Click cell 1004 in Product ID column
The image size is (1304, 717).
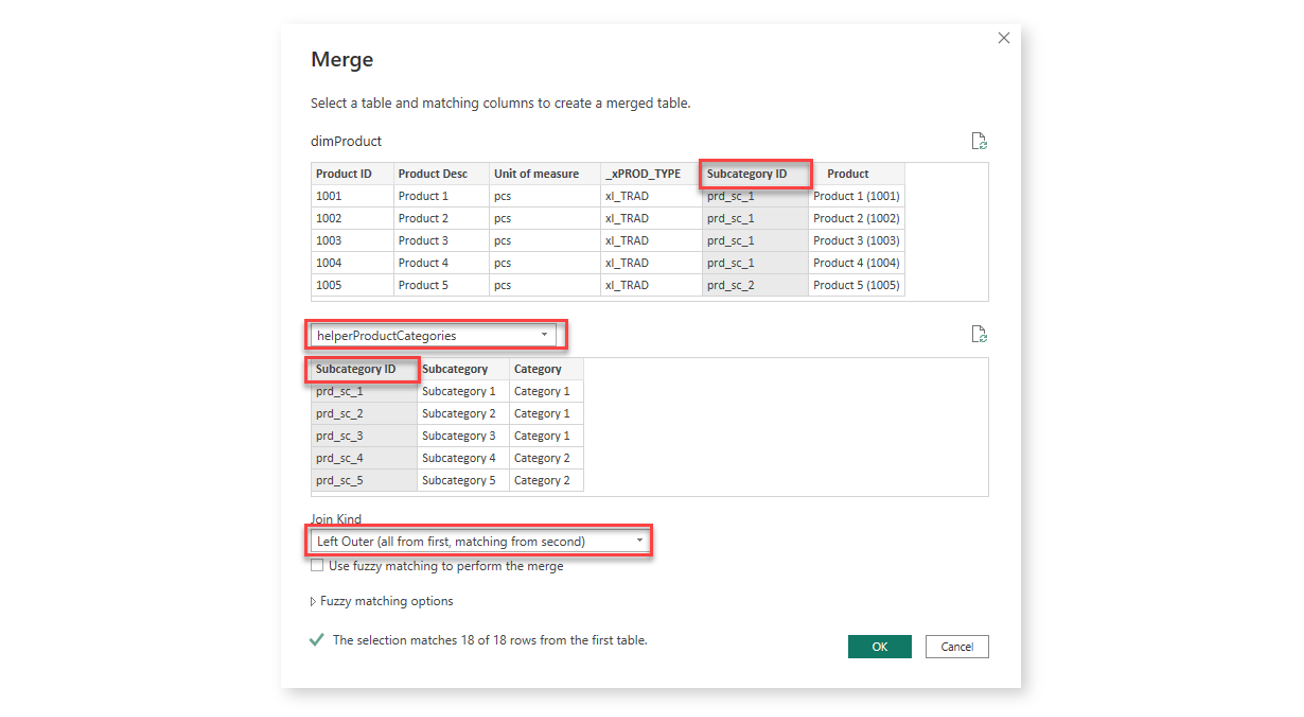(x=352, y=263)
